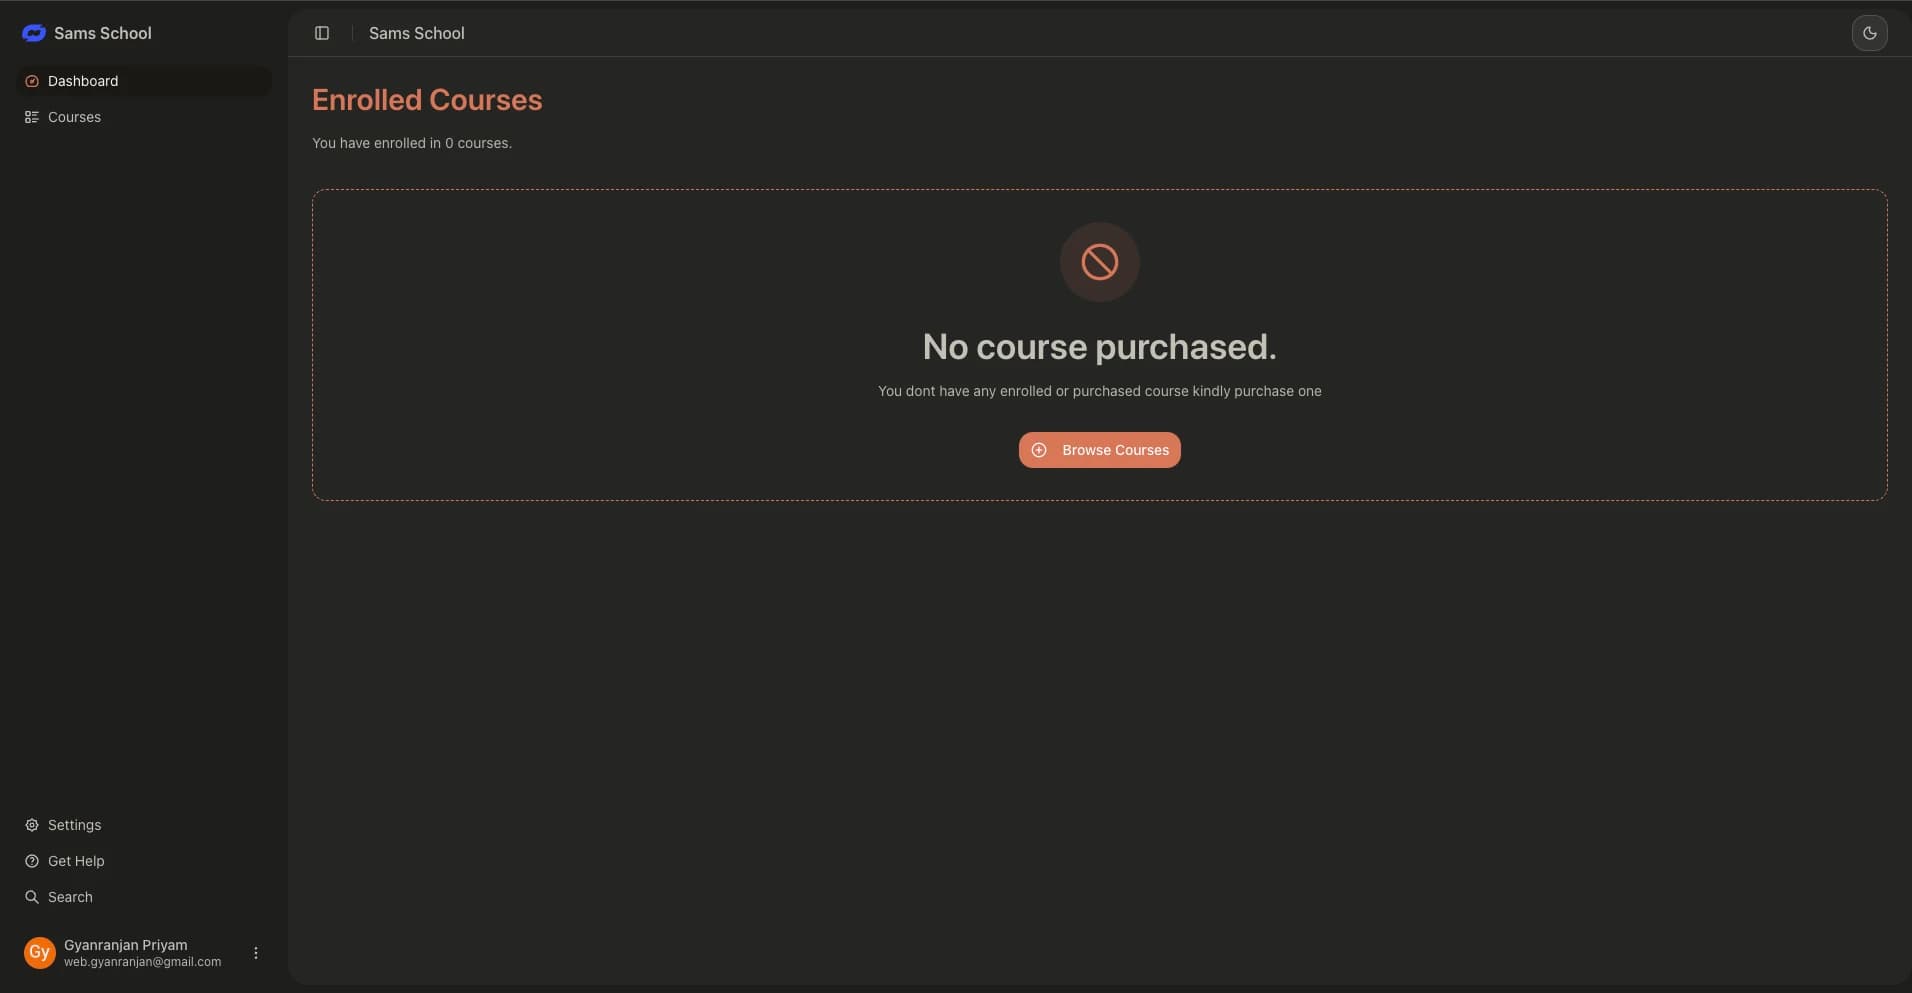Select Courses in the sidebar menu
This screenshot has height=993, width=1912.
point(73,117)
